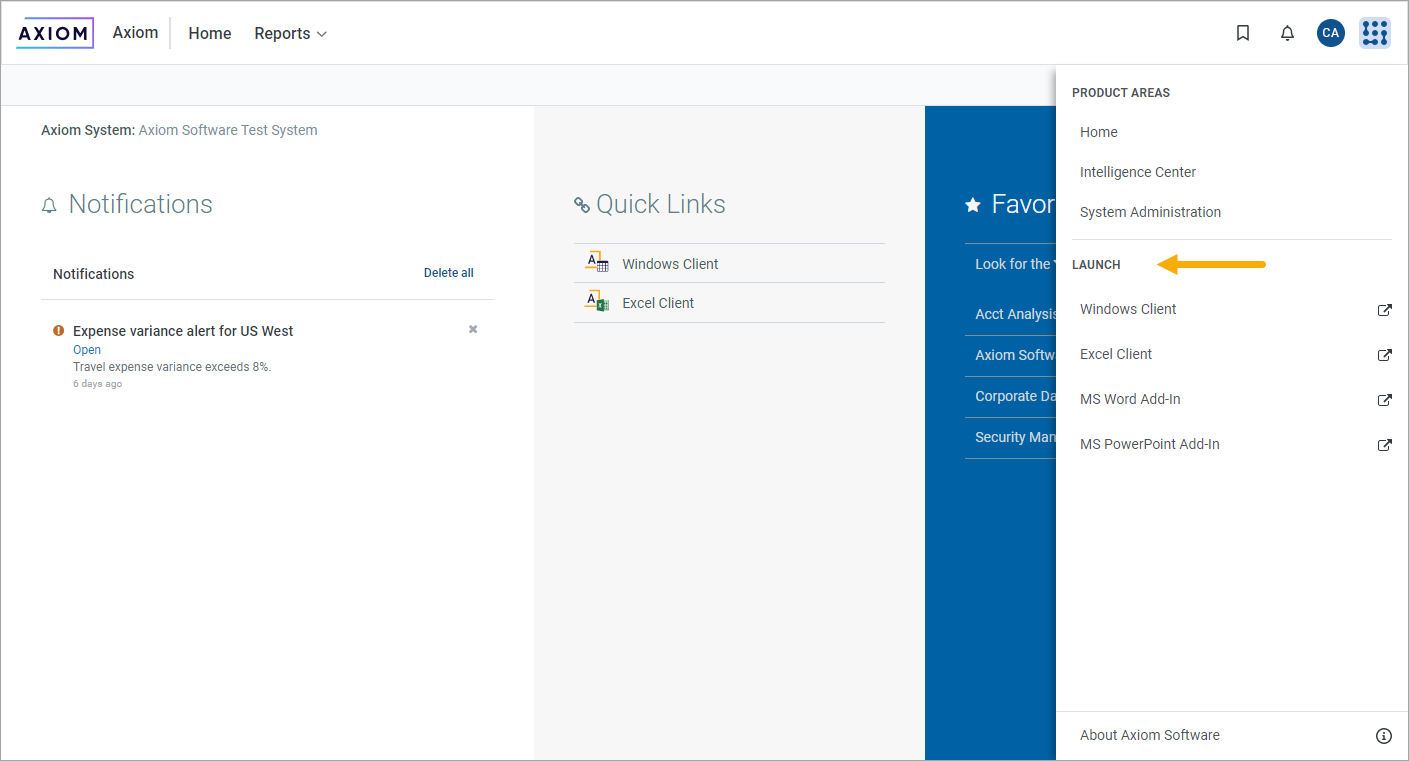Select Home from the top navigation bar
Image resolution: width=1409 pixels, height=761 pixels.
tap(209, 33)
